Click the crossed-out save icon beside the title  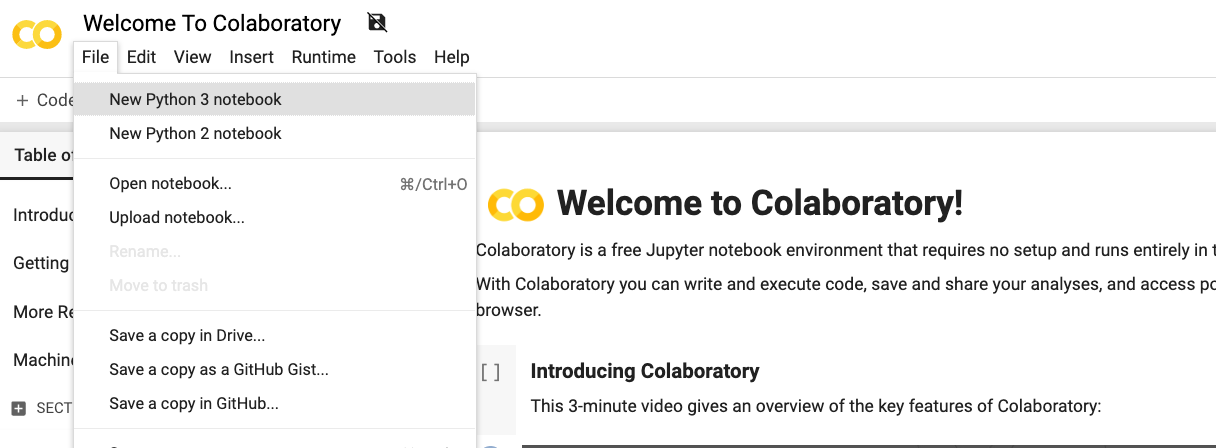point(377,22)
